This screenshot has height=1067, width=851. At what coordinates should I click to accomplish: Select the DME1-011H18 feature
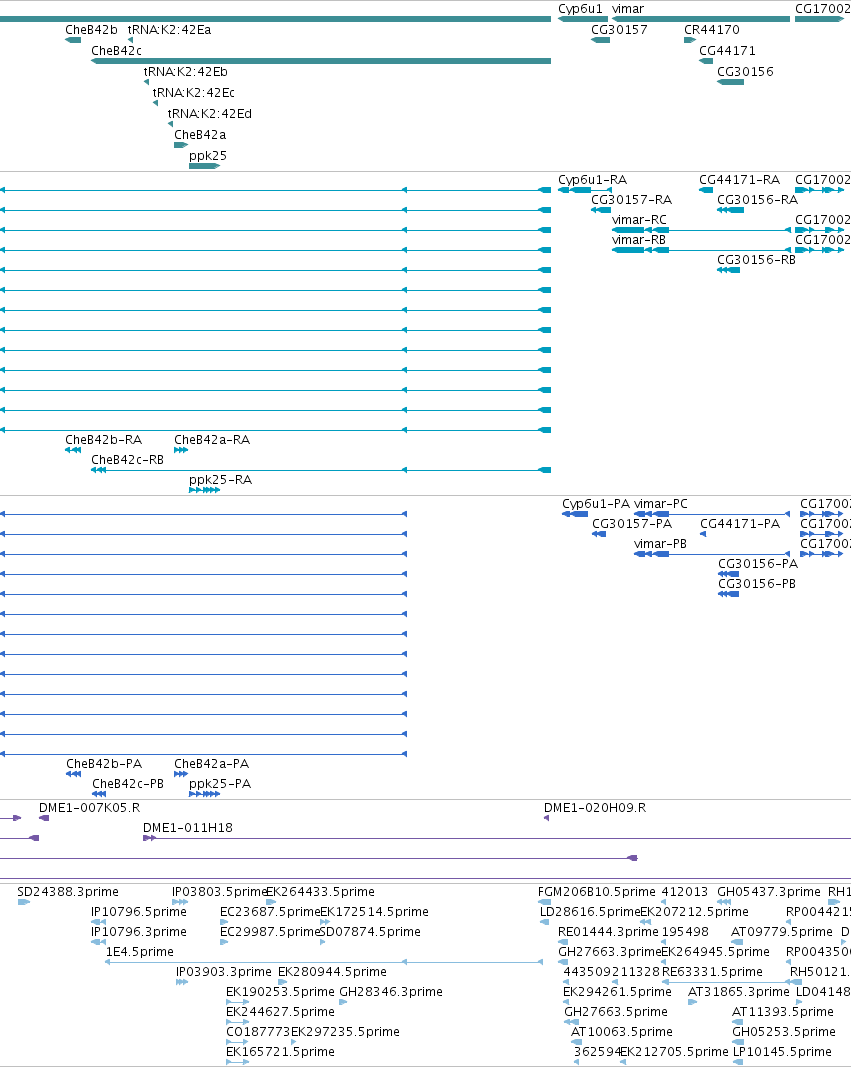point(497,838)
